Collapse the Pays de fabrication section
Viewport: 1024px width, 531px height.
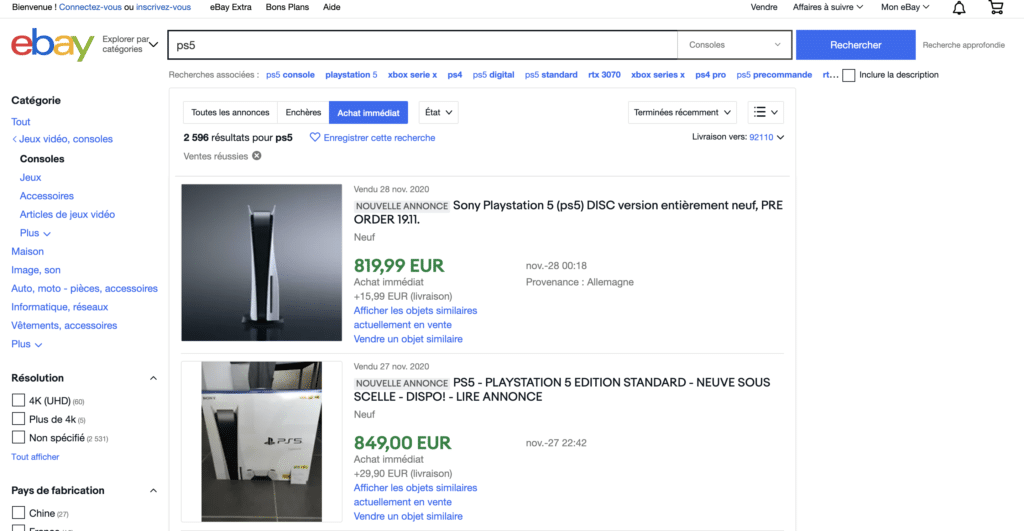click(x=153, y=491)
